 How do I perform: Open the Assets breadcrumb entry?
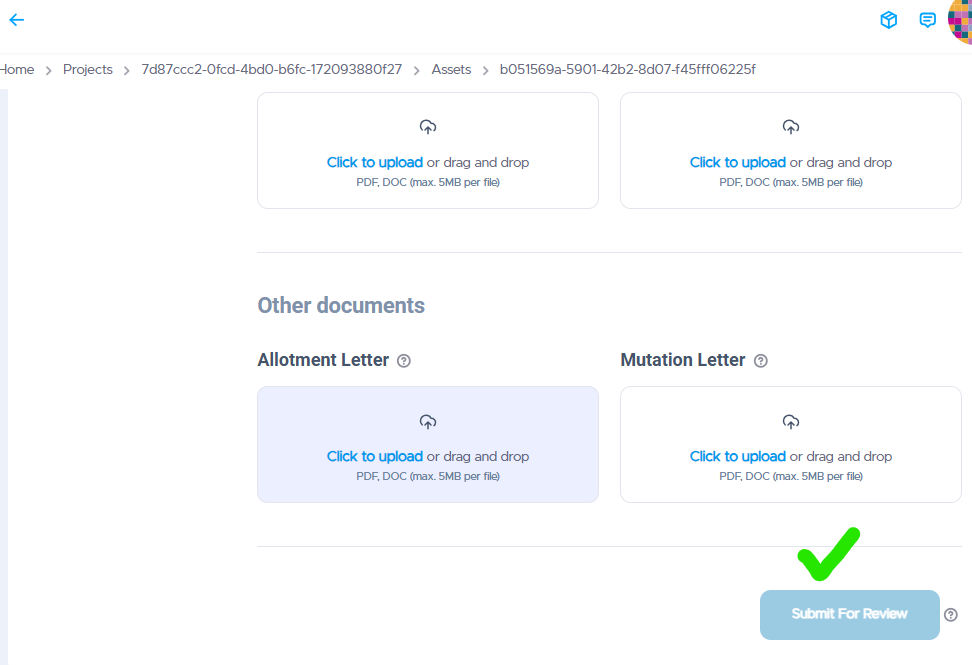[451, 69]
